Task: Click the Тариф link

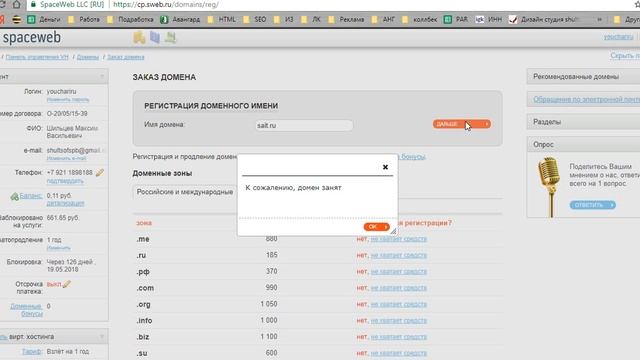Action: (x=32, y=351)
